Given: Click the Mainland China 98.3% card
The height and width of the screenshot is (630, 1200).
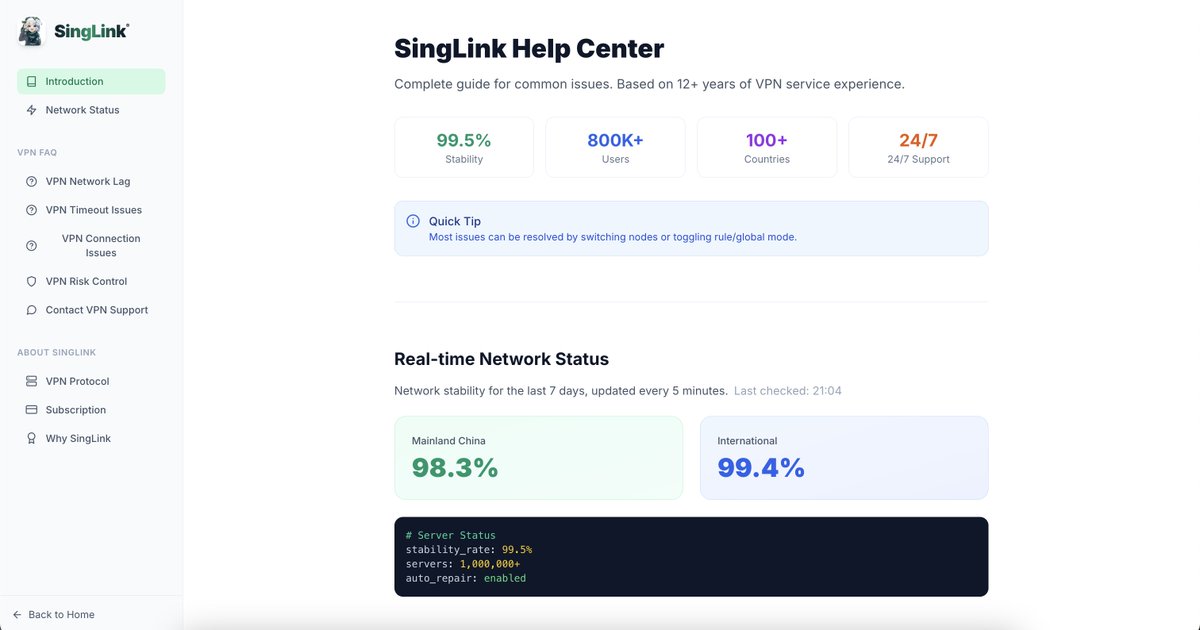Looking at the screenshot, I should coord(539,458).
